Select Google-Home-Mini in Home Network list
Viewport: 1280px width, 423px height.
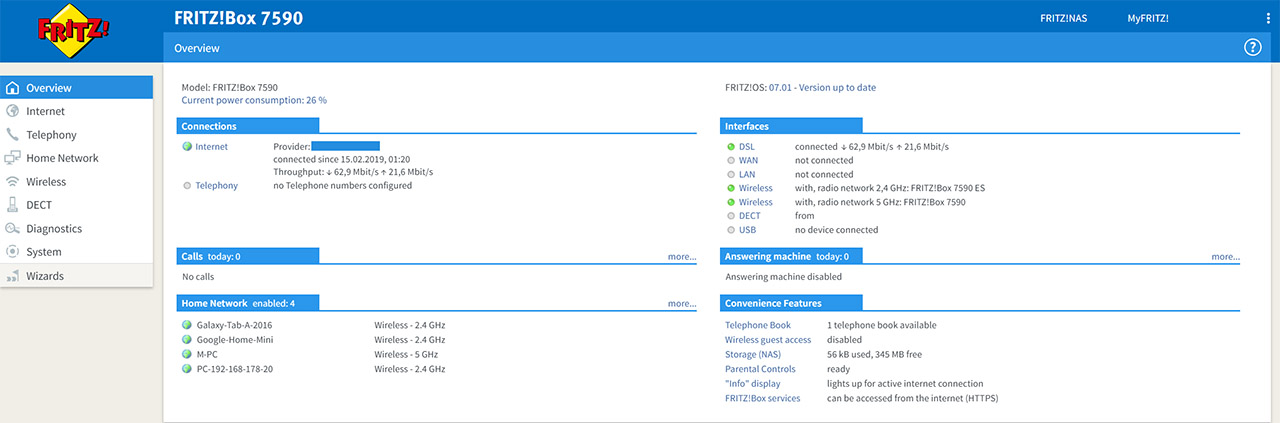[x=235, y=340]
